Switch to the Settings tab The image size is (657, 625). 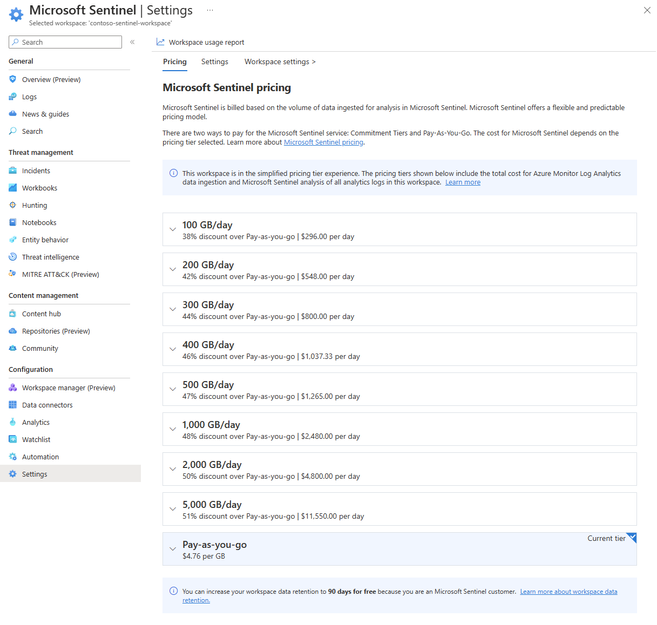215,62
